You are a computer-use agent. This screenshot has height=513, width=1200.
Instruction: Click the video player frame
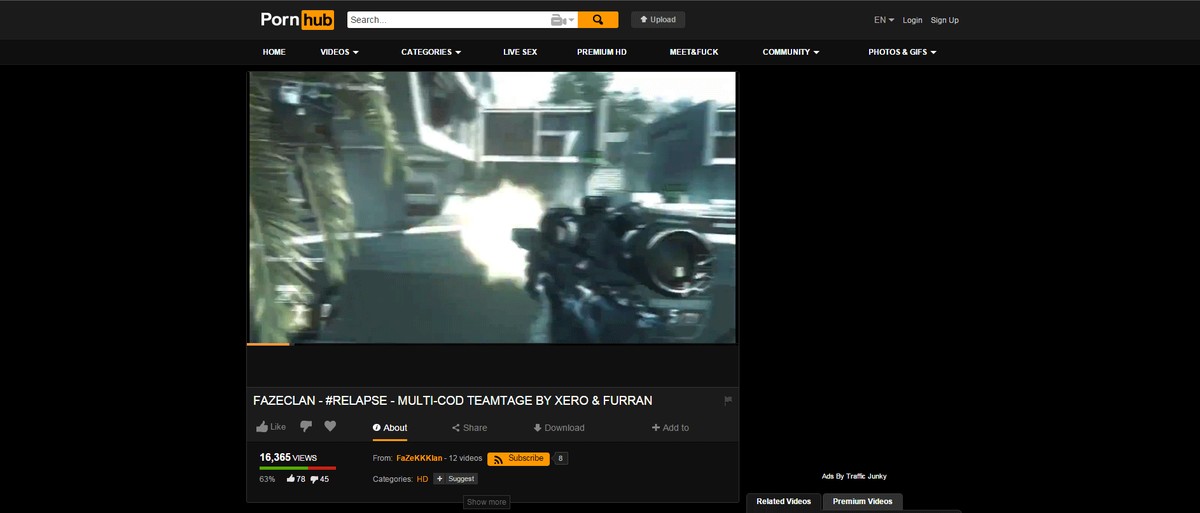coord(492,207)
